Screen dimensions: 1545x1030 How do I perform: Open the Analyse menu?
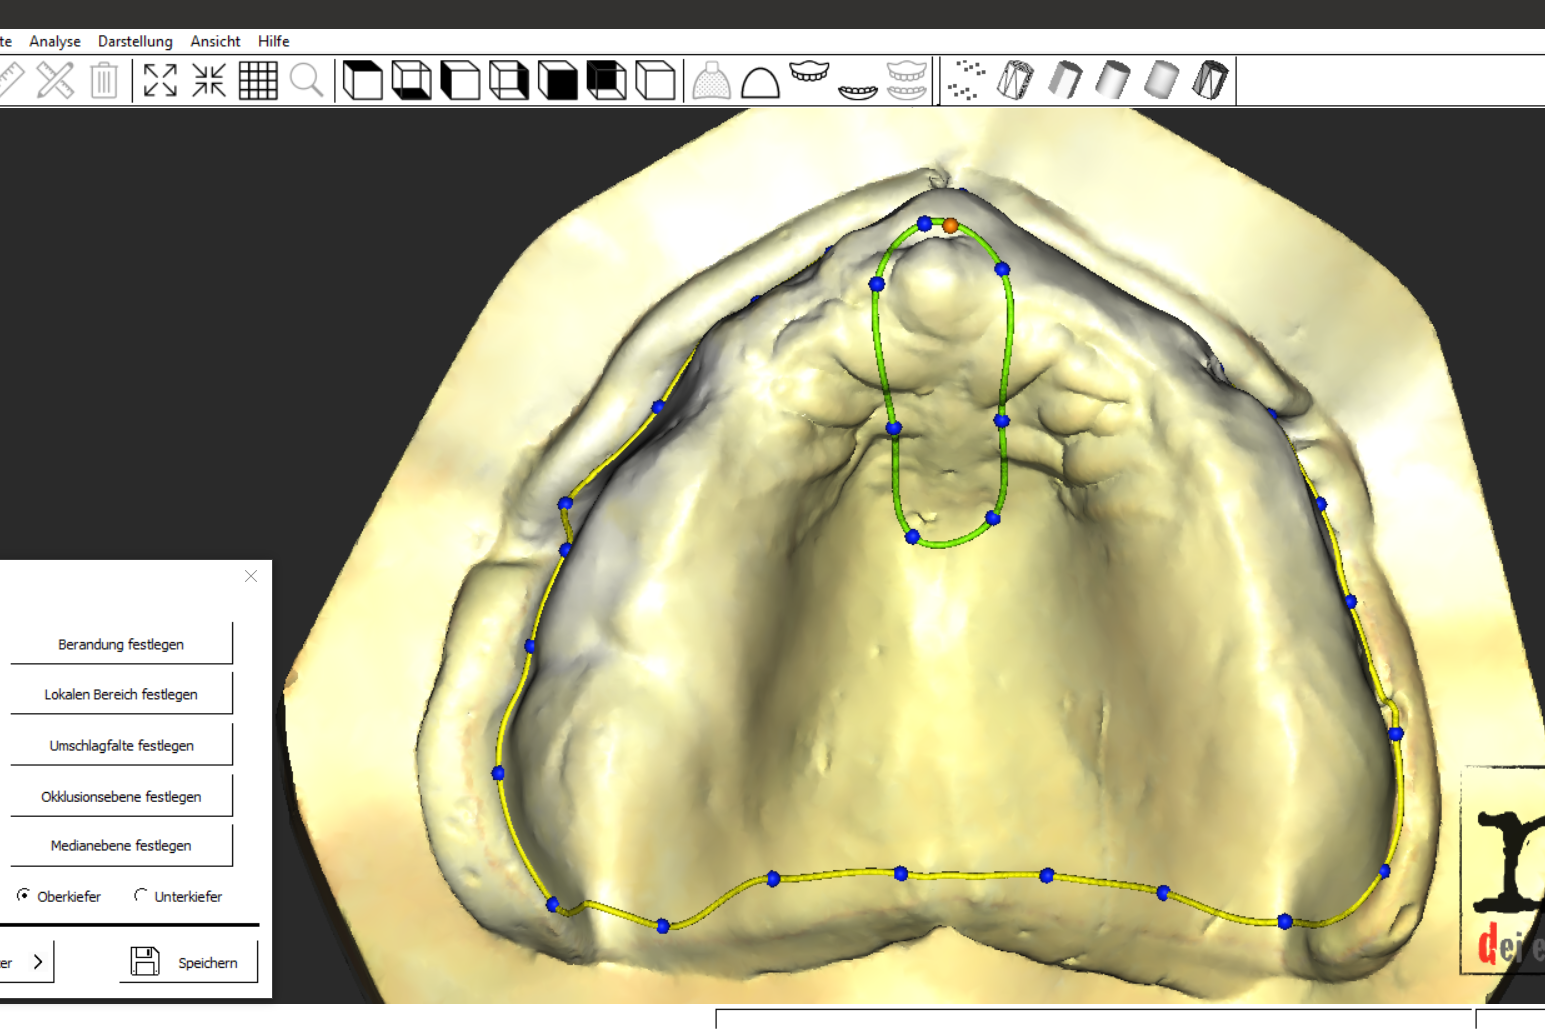click(55, 41)
